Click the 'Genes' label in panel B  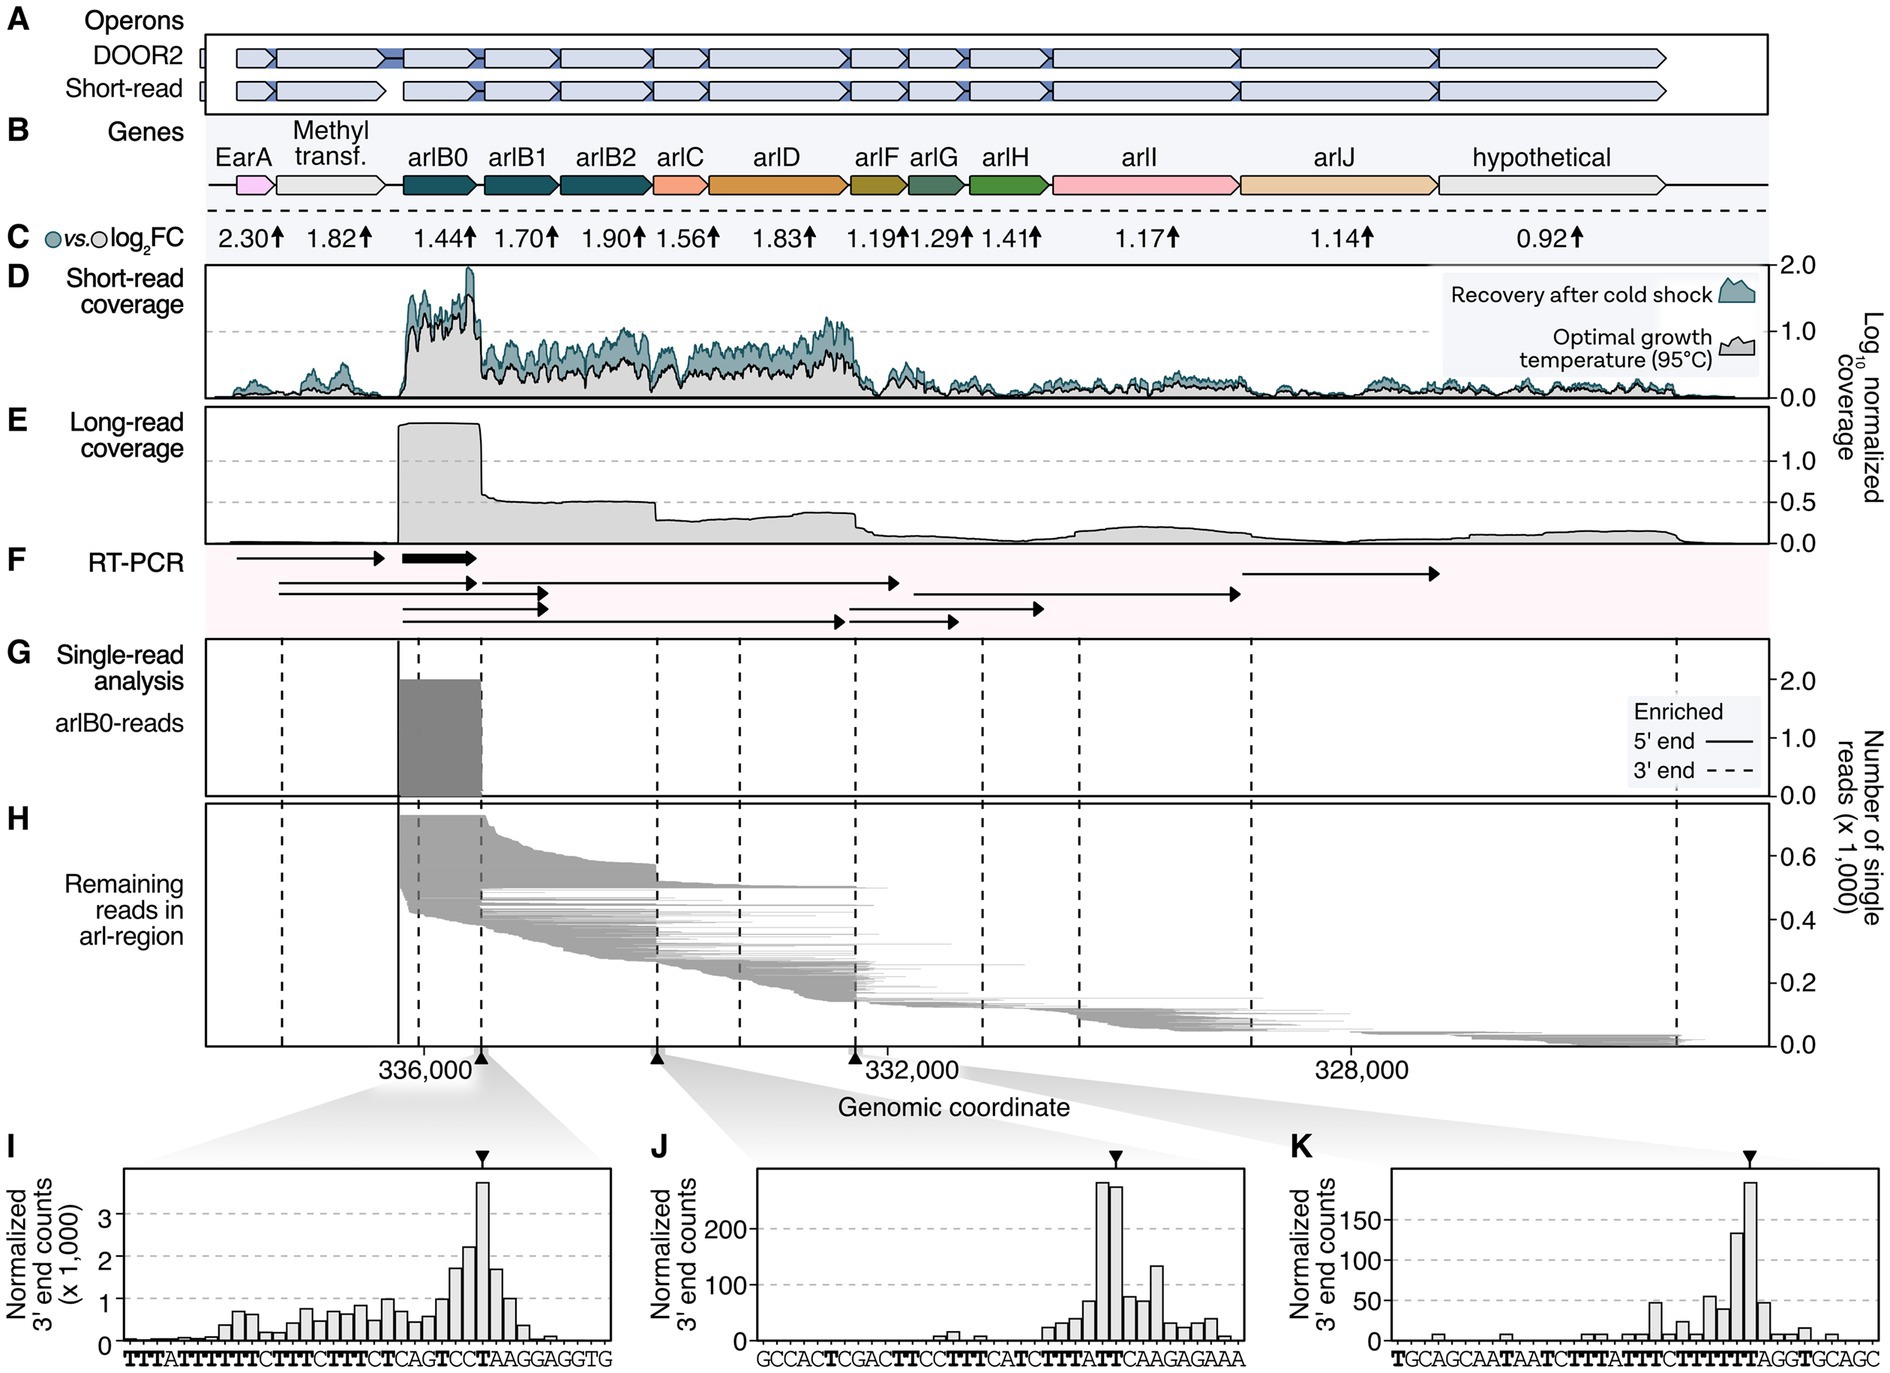(146, 132)
